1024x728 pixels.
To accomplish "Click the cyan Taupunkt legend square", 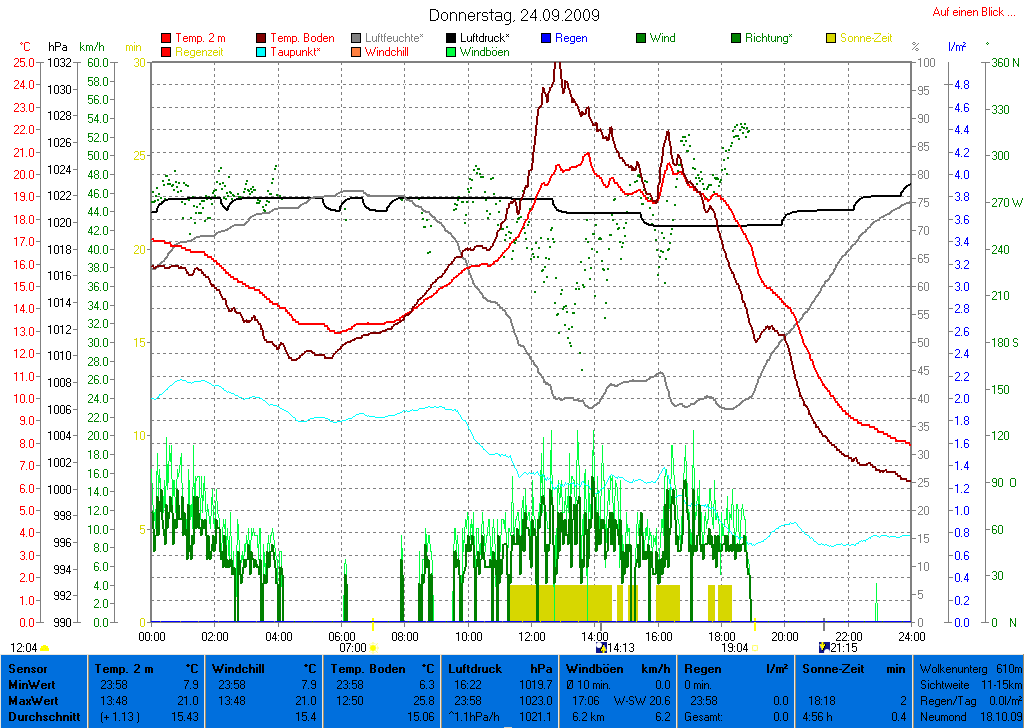I will tap(262, 52).
